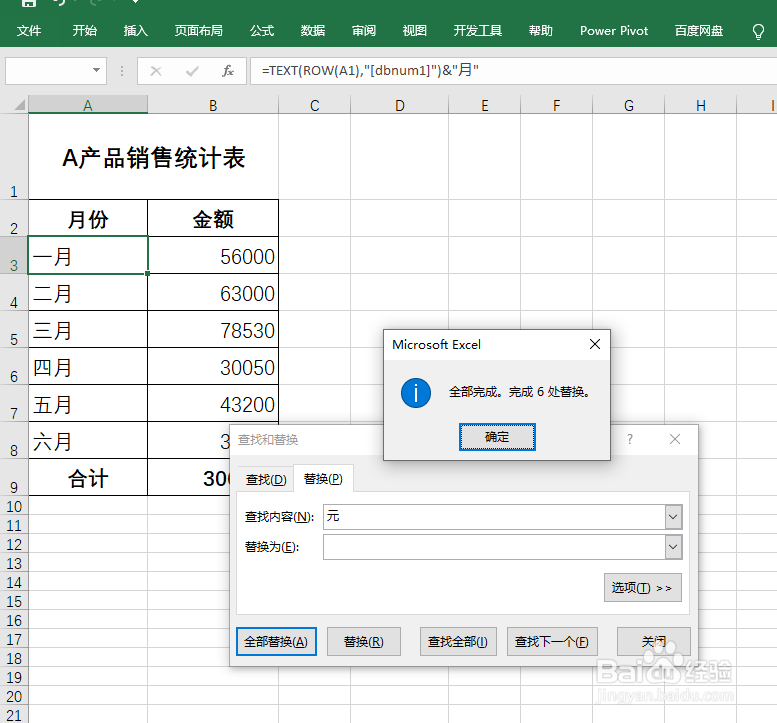777x723 pixels.
Task: Close the Microsoft Excel message box with X
Action: 595,344
